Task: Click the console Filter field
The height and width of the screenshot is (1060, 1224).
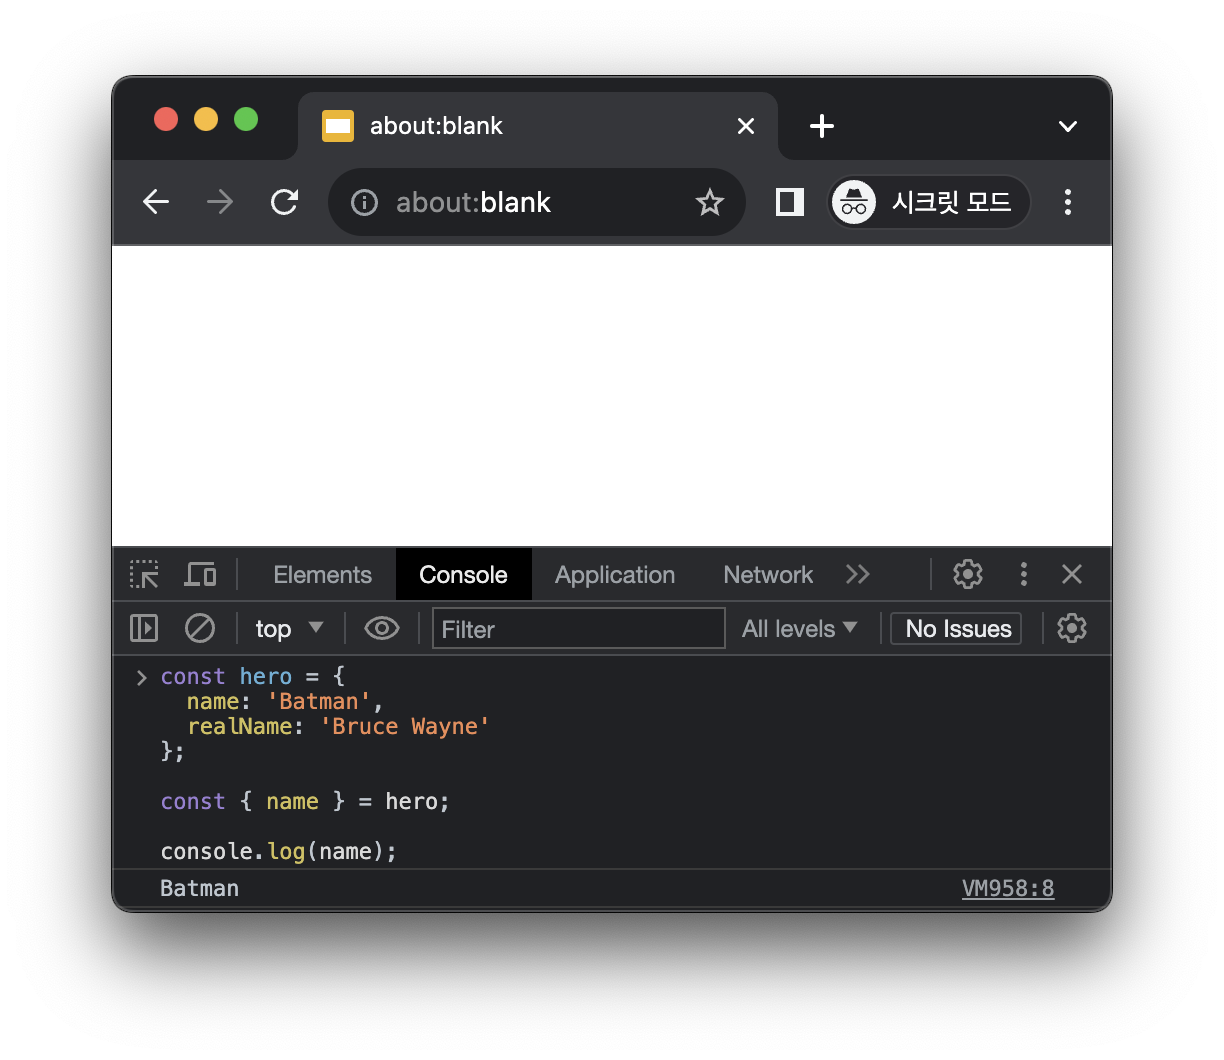Action: 579,628
